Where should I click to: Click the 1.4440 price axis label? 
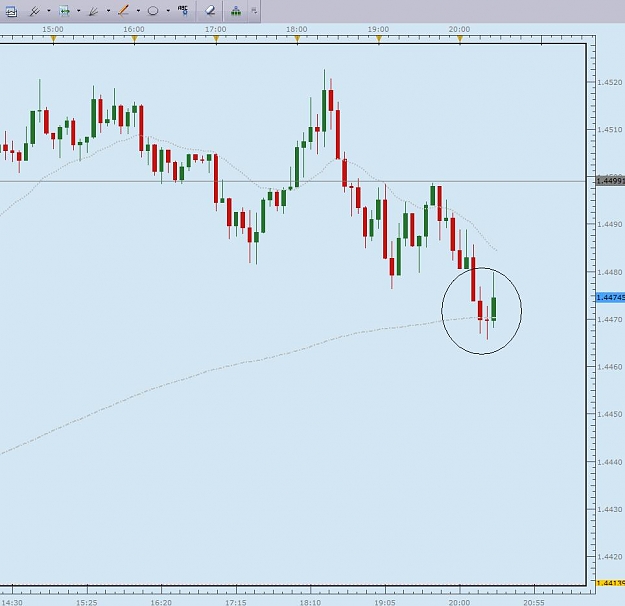[610, 462]
